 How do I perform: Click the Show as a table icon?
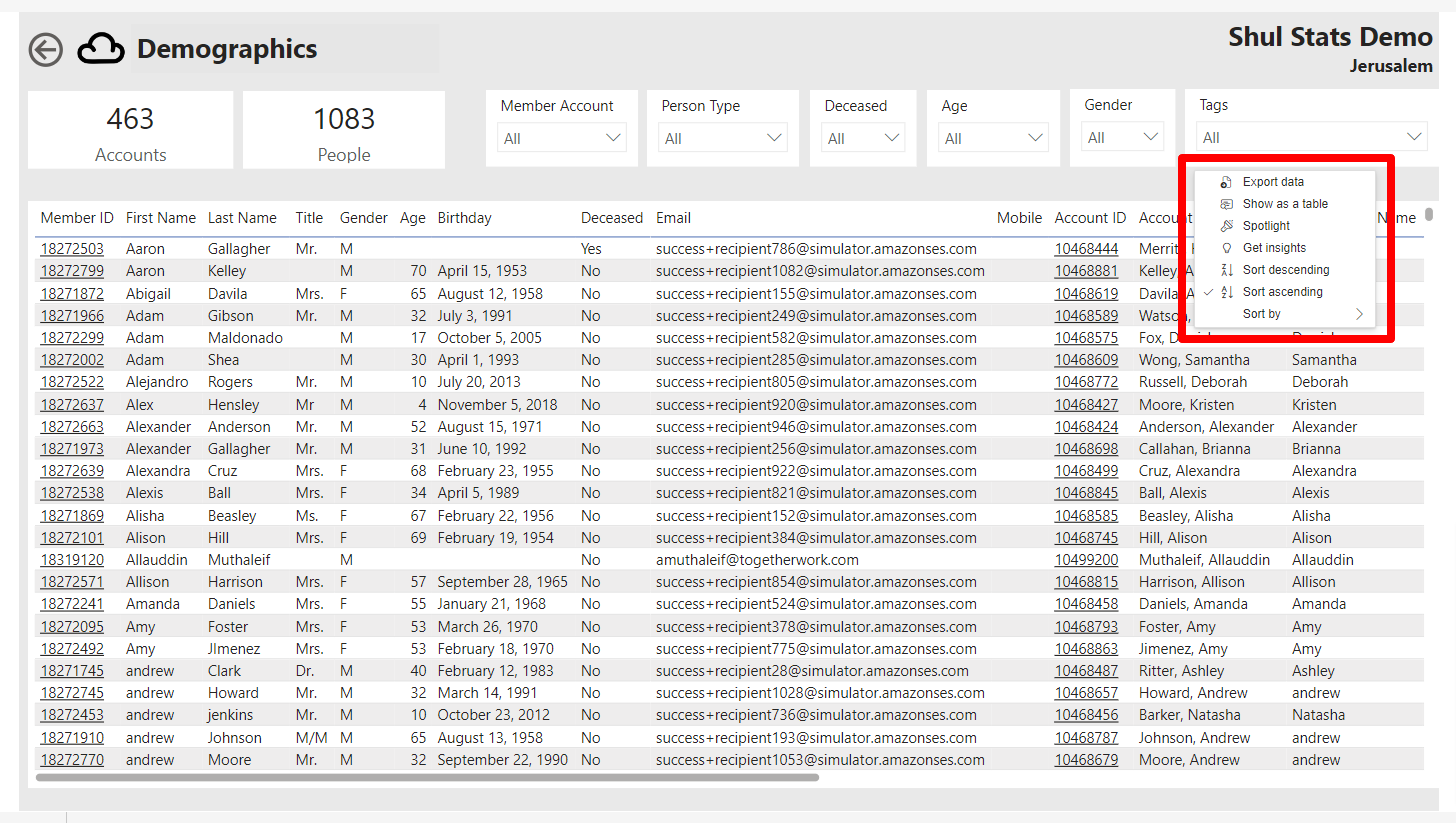pyautogui.click(x=1225, y=203)
